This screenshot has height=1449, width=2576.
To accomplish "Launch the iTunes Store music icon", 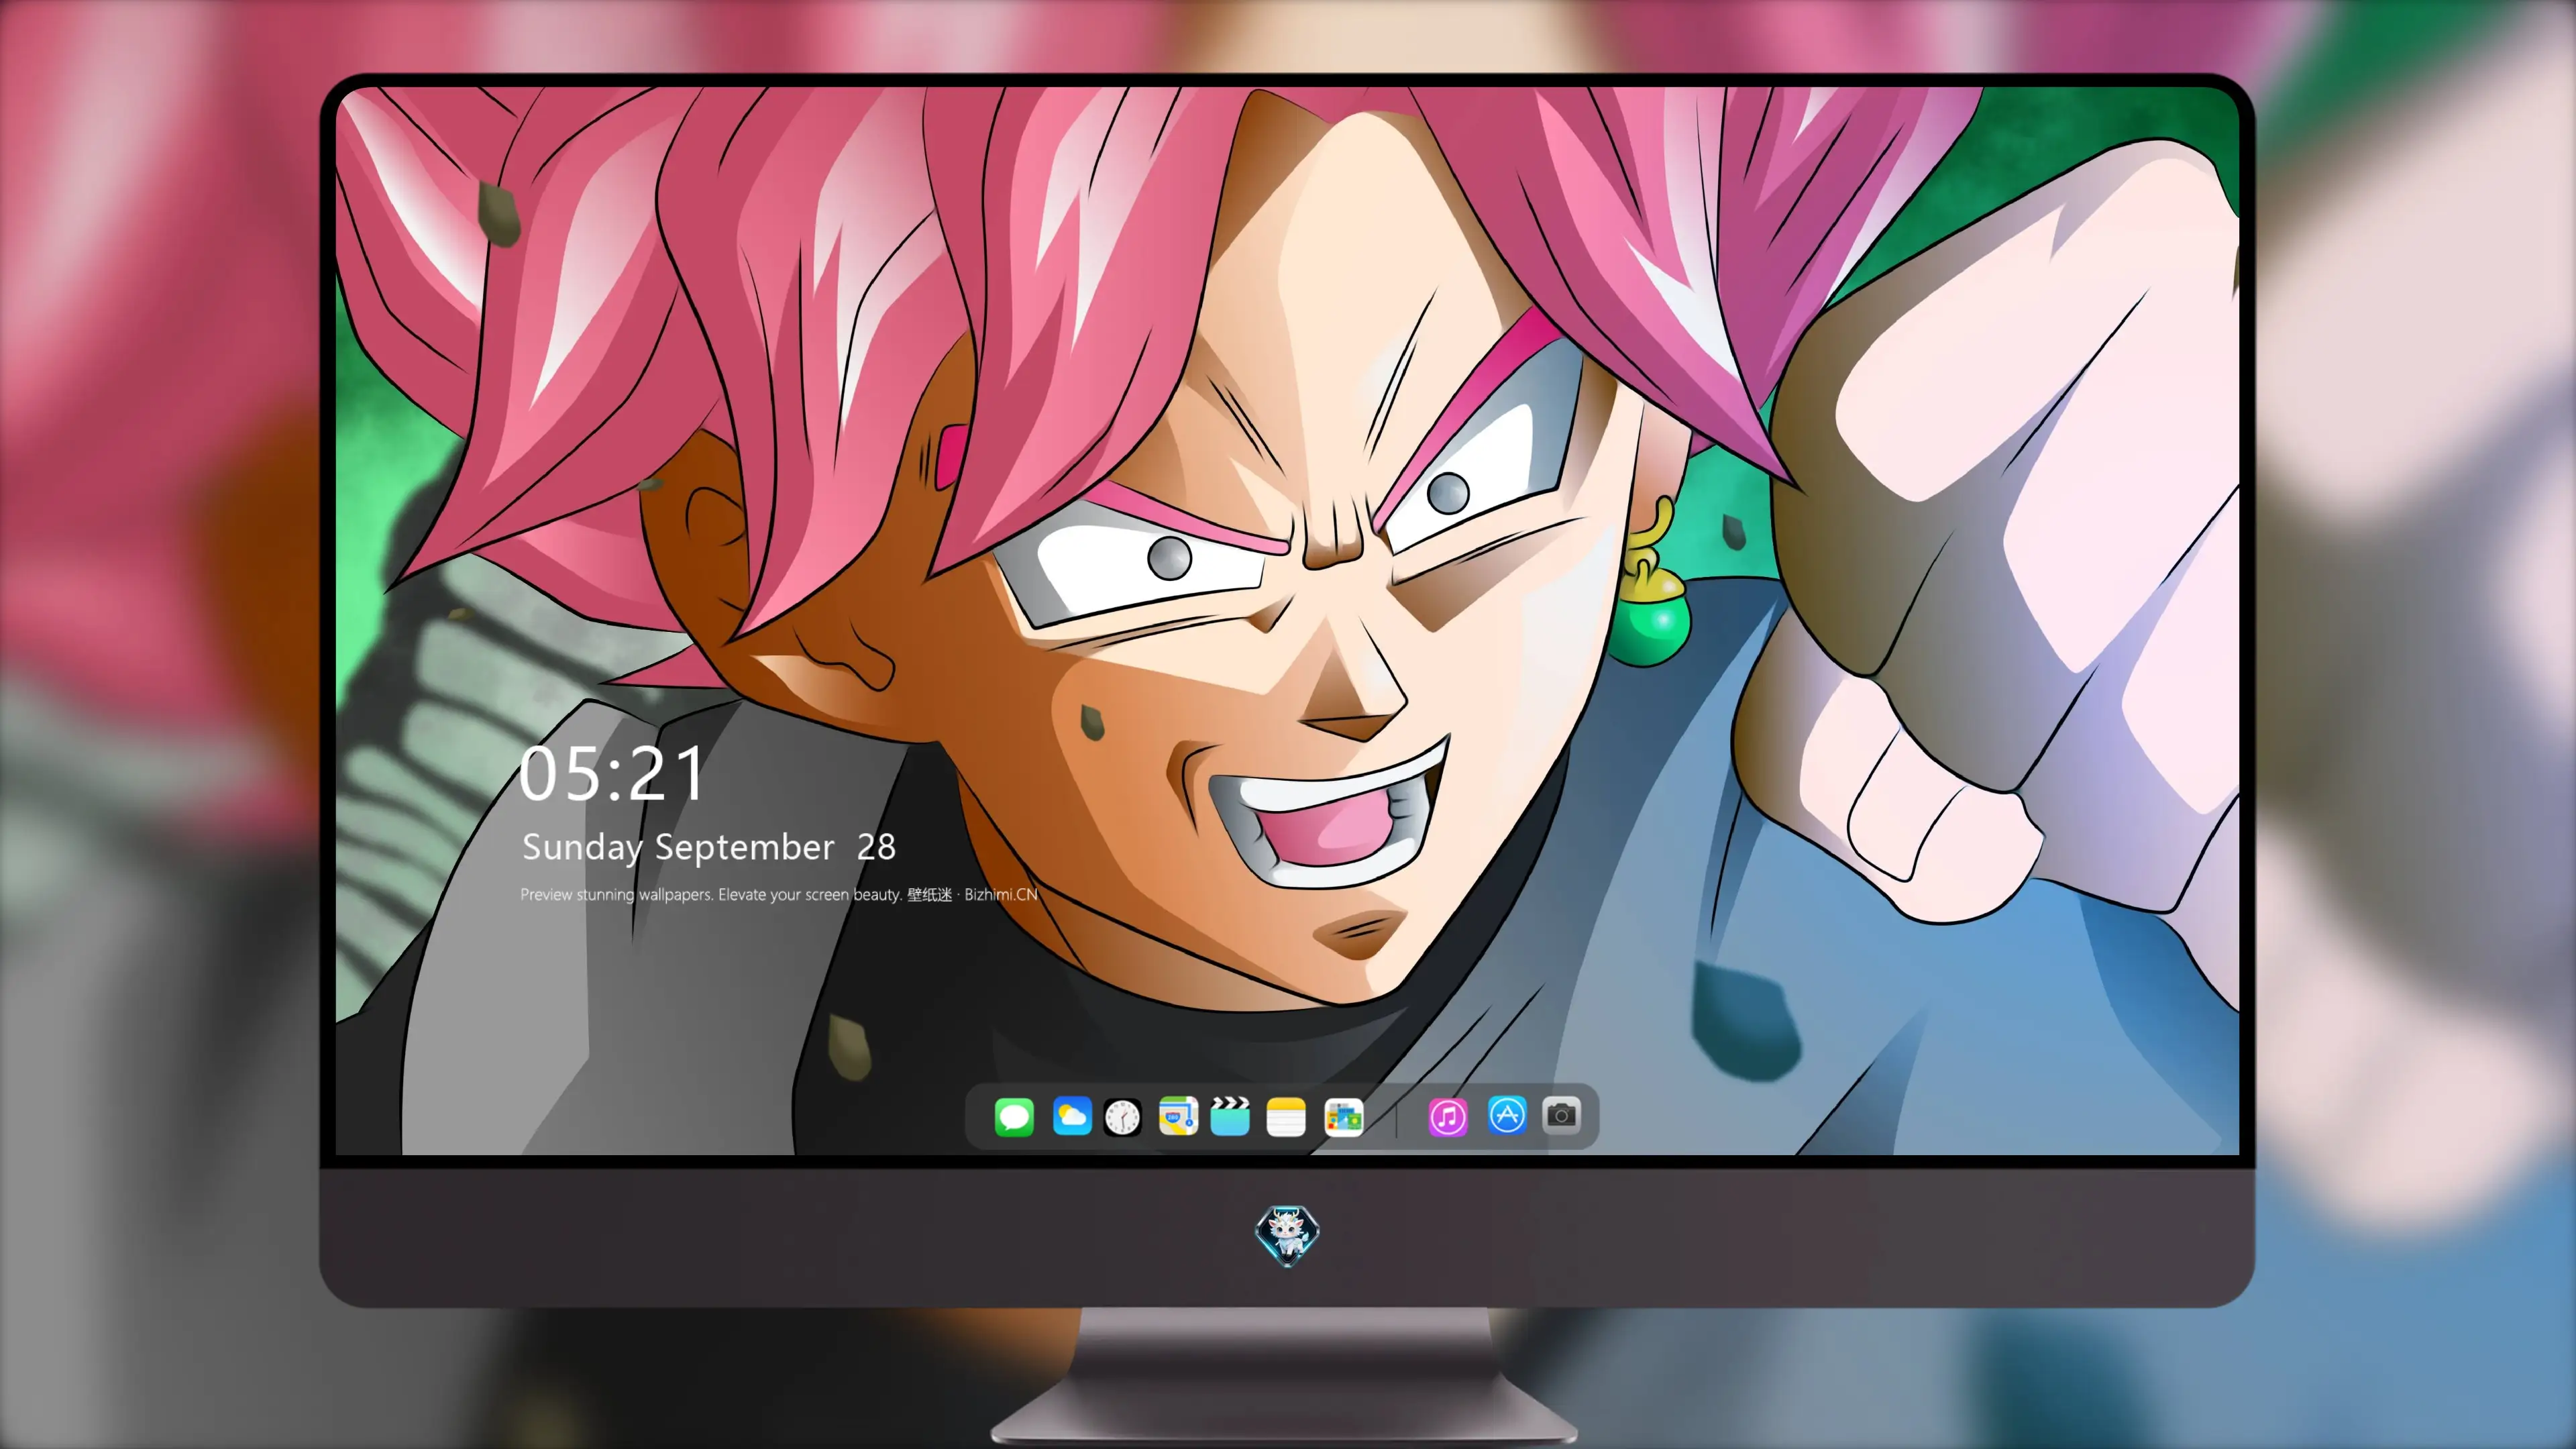I will click(1448, 1117).
